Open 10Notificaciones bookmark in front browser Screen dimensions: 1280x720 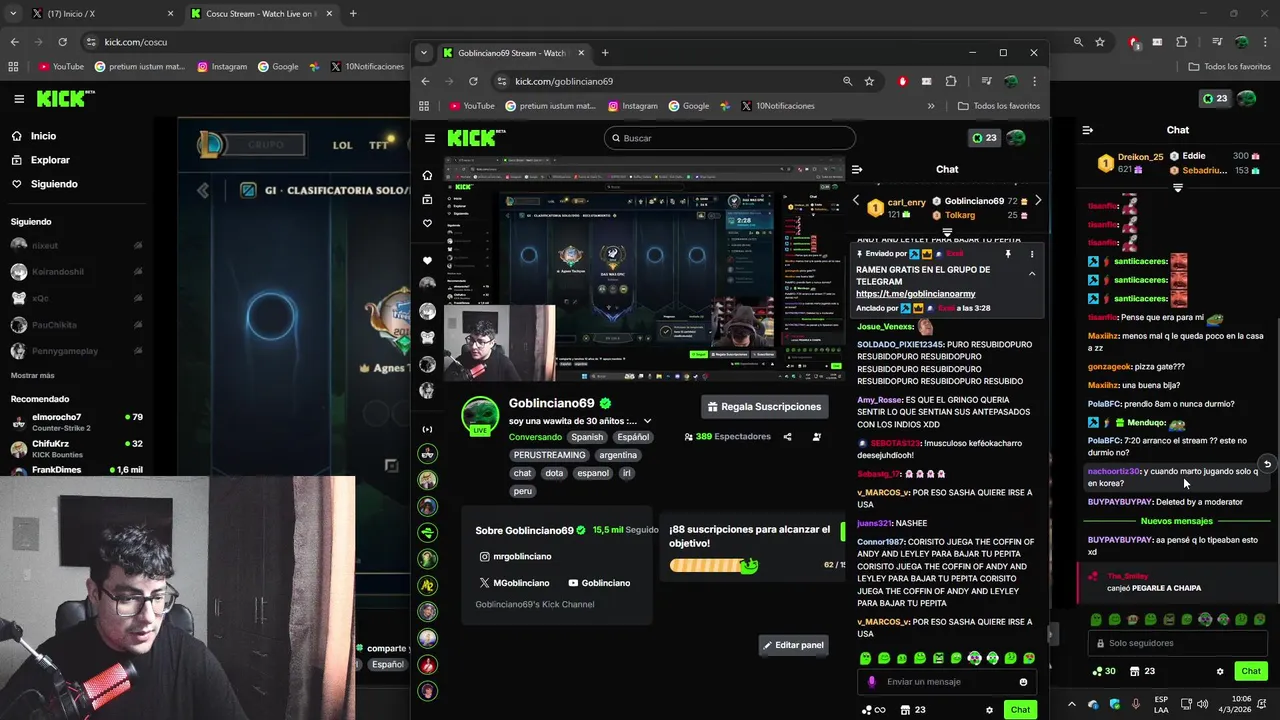coord(777,106)
